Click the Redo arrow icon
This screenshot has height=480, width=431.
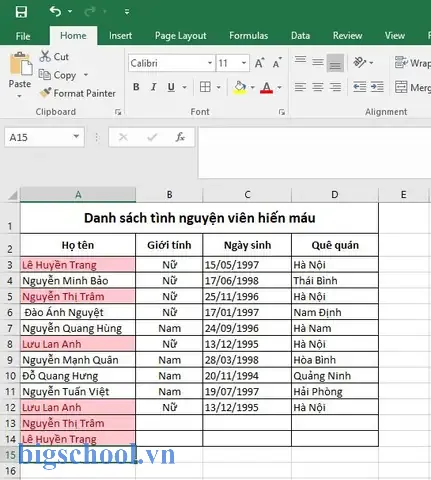[90, 12]
